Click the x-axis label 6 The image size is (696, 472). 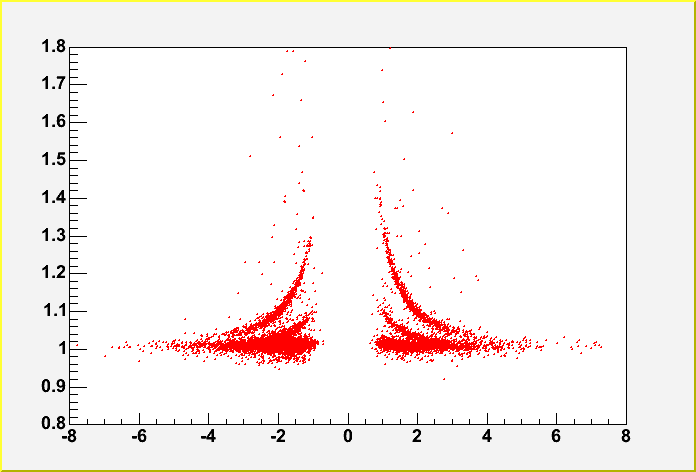pos(557,436)
